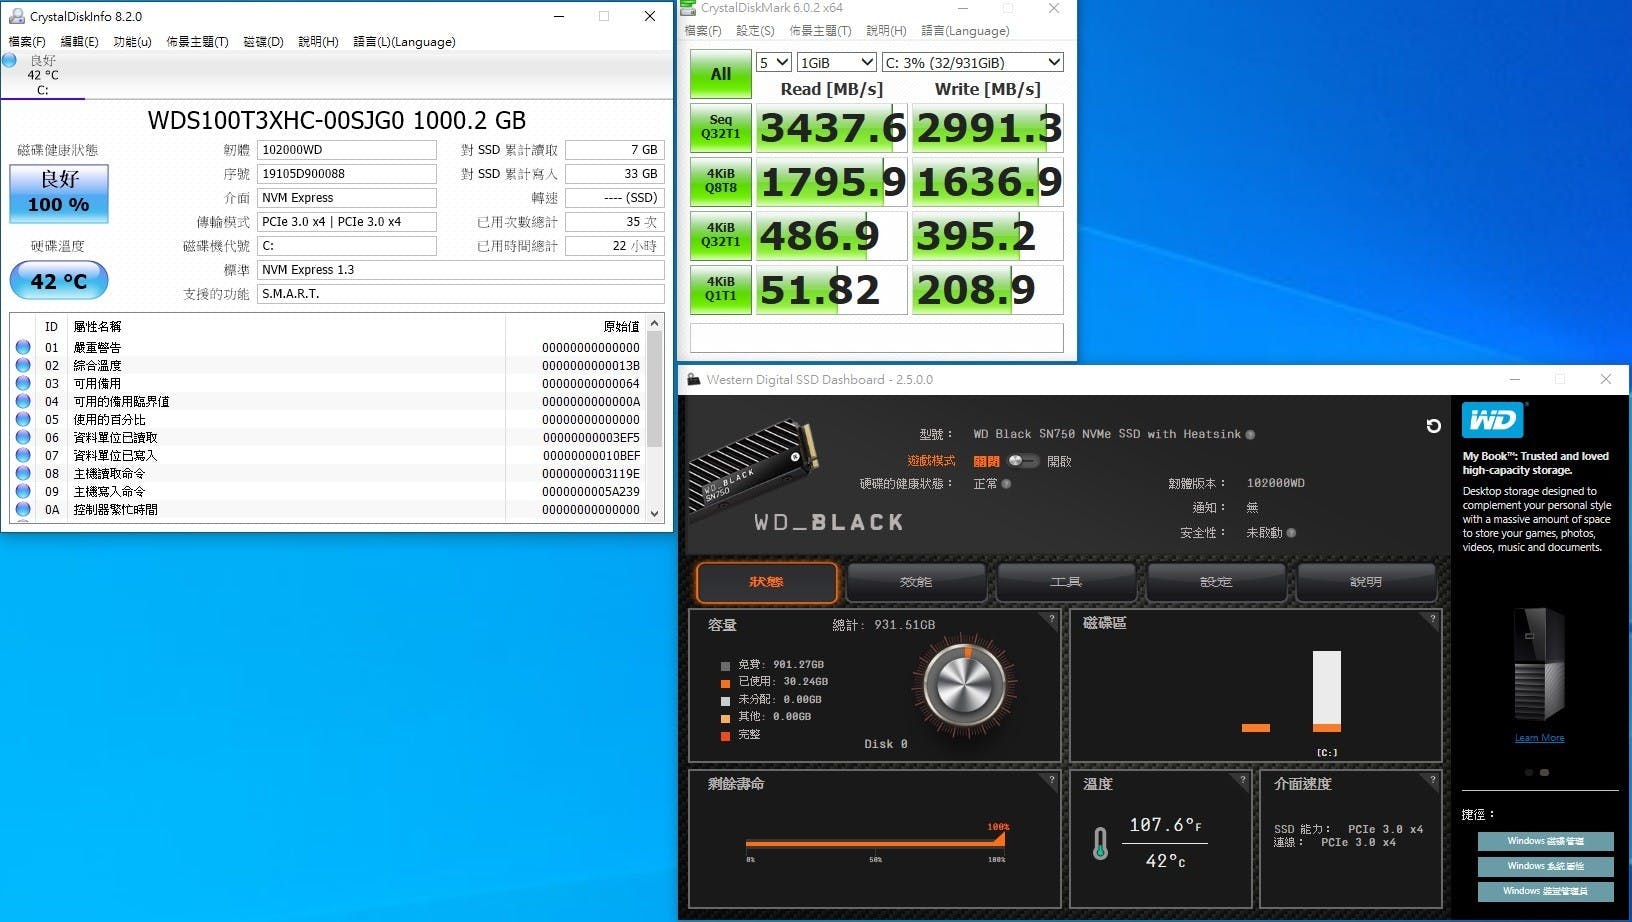Image resolution: width=1632 pixels, height=922 pixels.
Task: Click the WD logo in the sidebar
Action: point(1492,420)
